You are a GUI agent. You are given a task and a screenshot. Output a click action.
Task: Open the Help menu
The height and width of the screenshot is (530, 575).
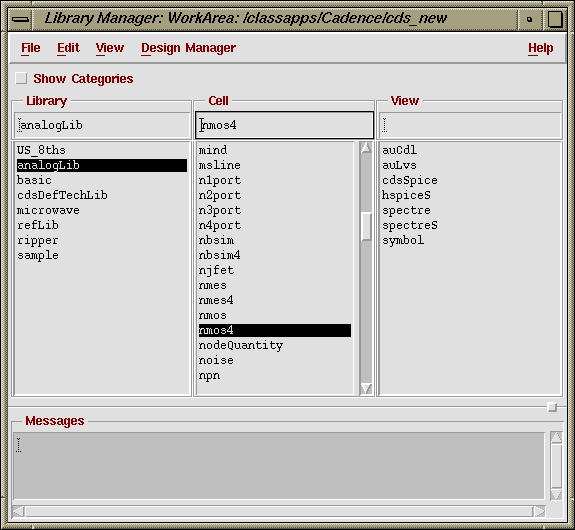541,48
